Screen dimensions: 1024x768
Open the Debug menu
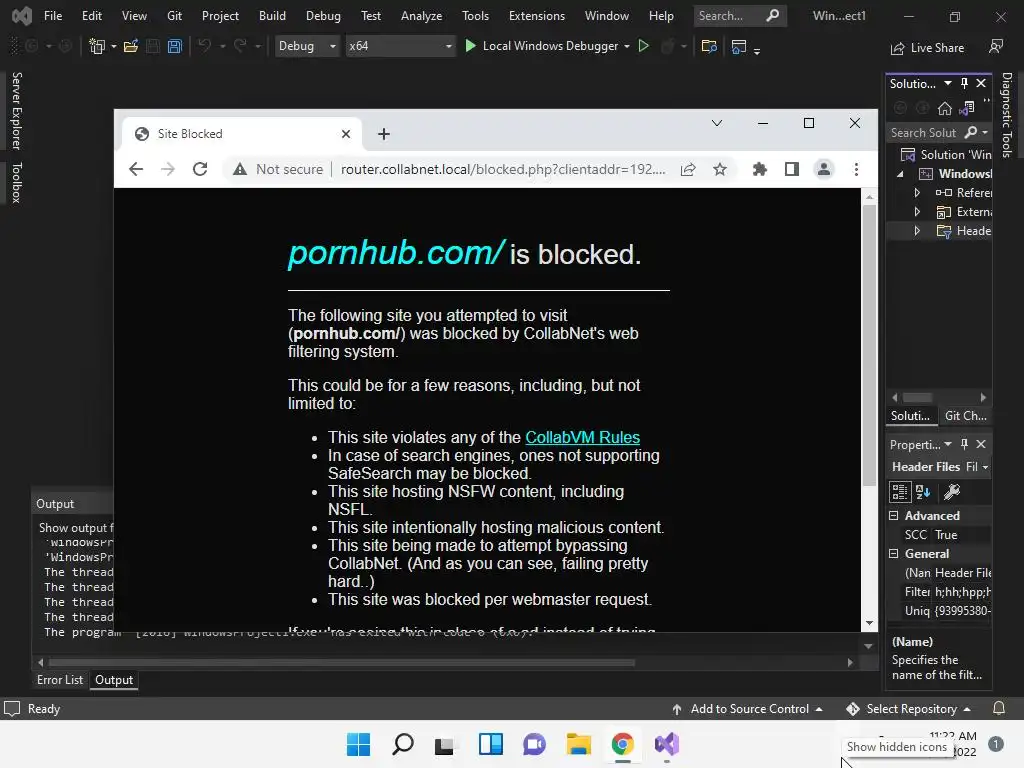tap(323, 16)
